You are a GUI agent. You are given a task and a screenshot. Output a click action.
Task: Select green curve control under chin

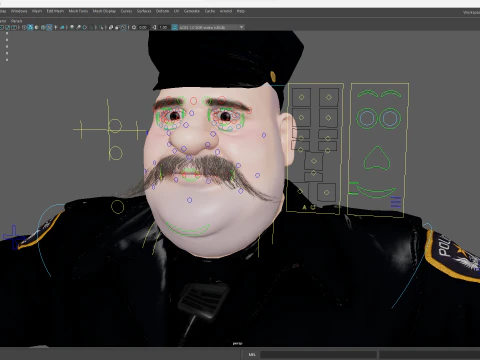tap(188, 229)
